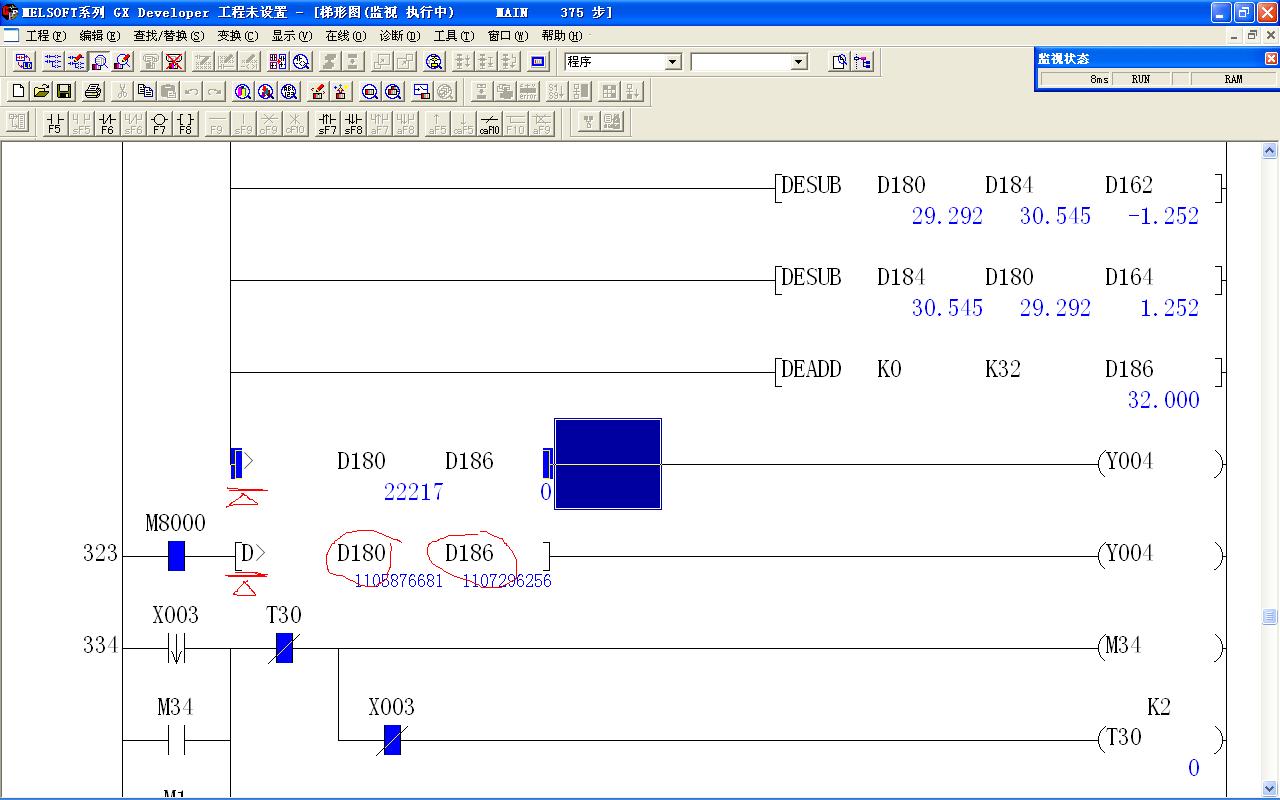This screenshot has height=800, width=1280.
Task: Save the project with the floppy disk icon
Action: tap(64, 92)
